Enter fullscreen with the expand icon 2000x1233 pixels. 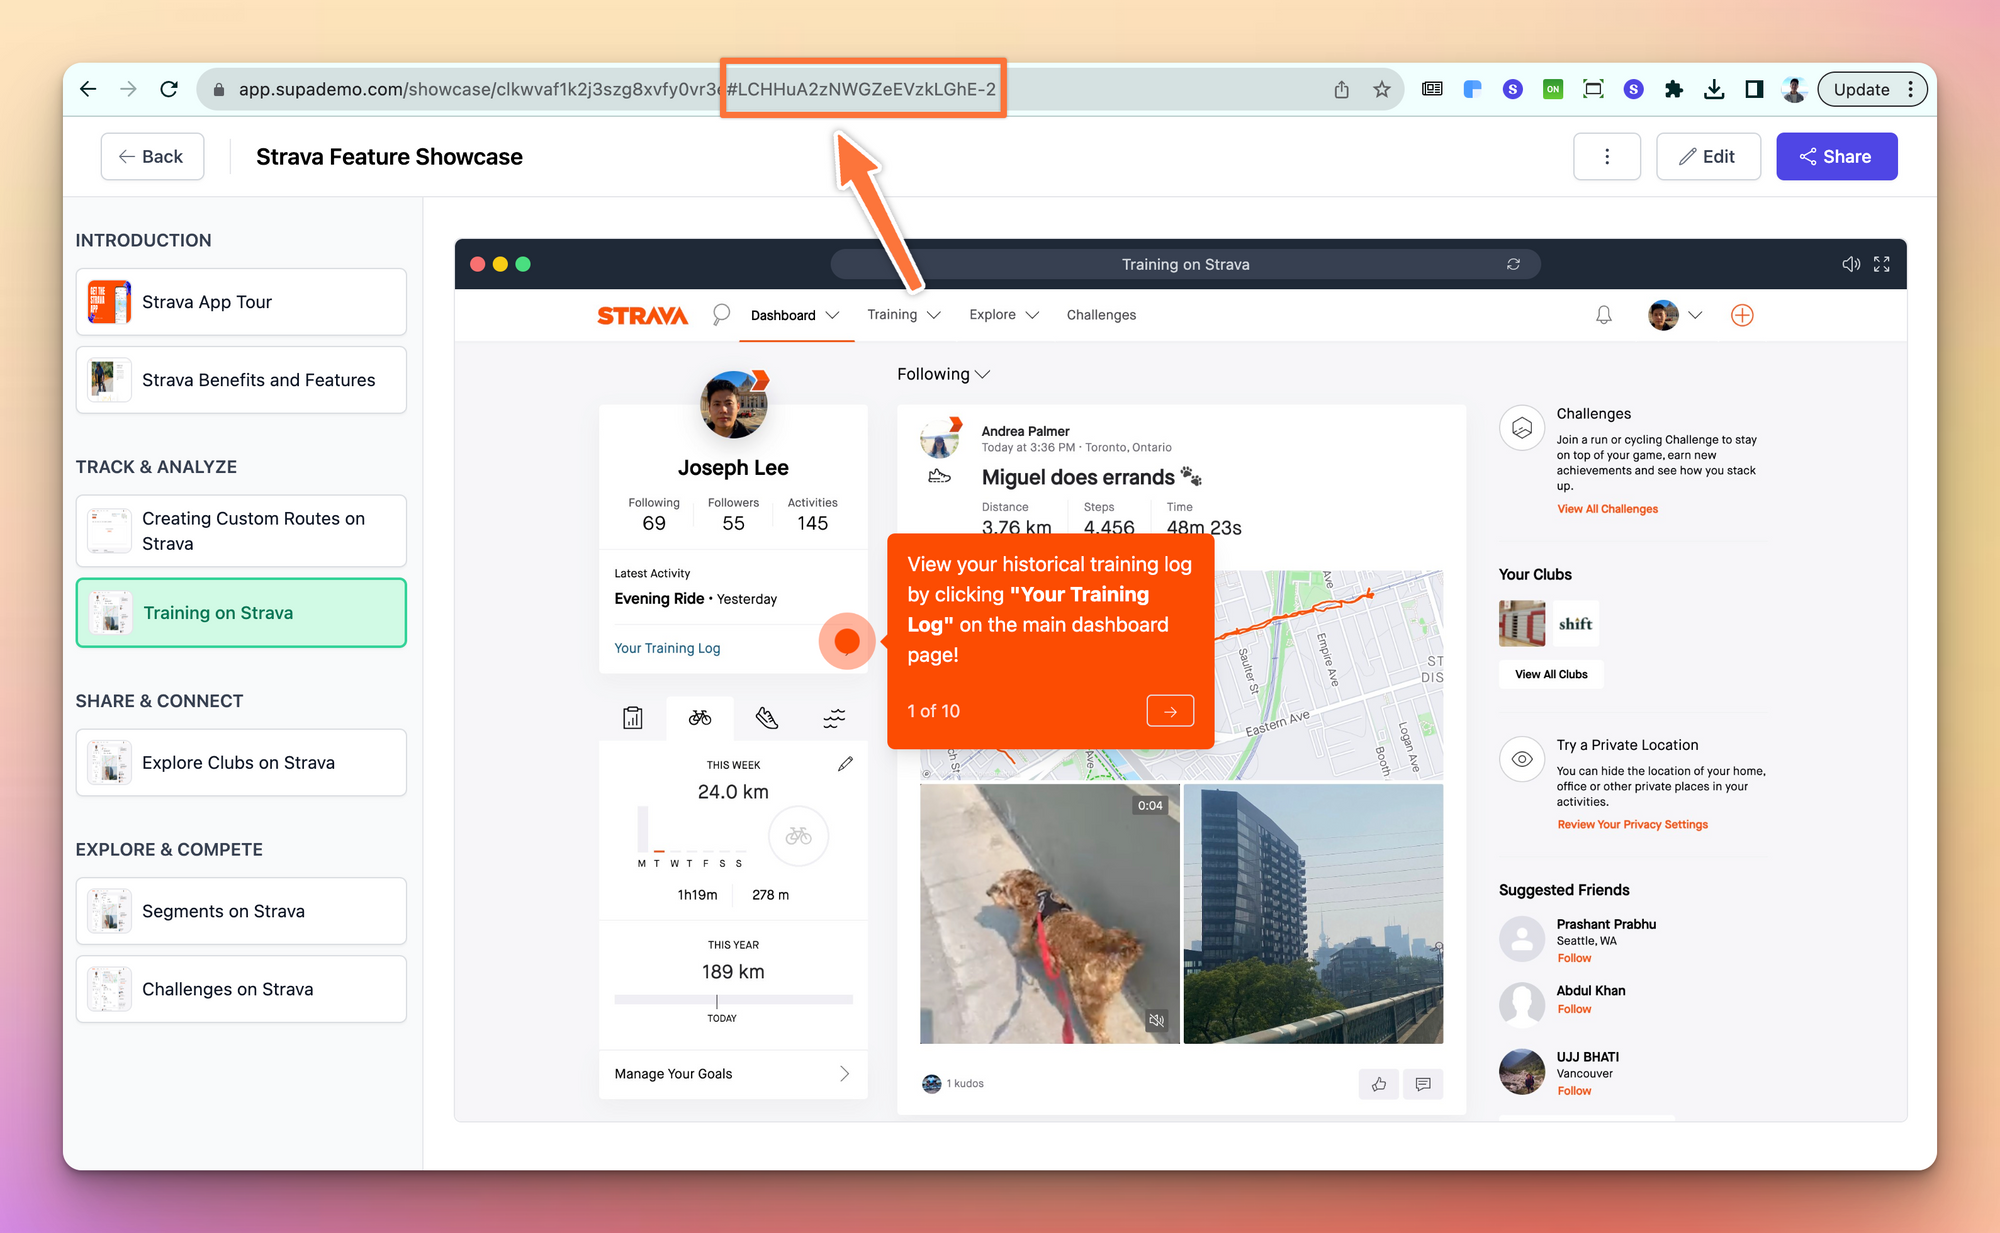(x=1881, y=264)
